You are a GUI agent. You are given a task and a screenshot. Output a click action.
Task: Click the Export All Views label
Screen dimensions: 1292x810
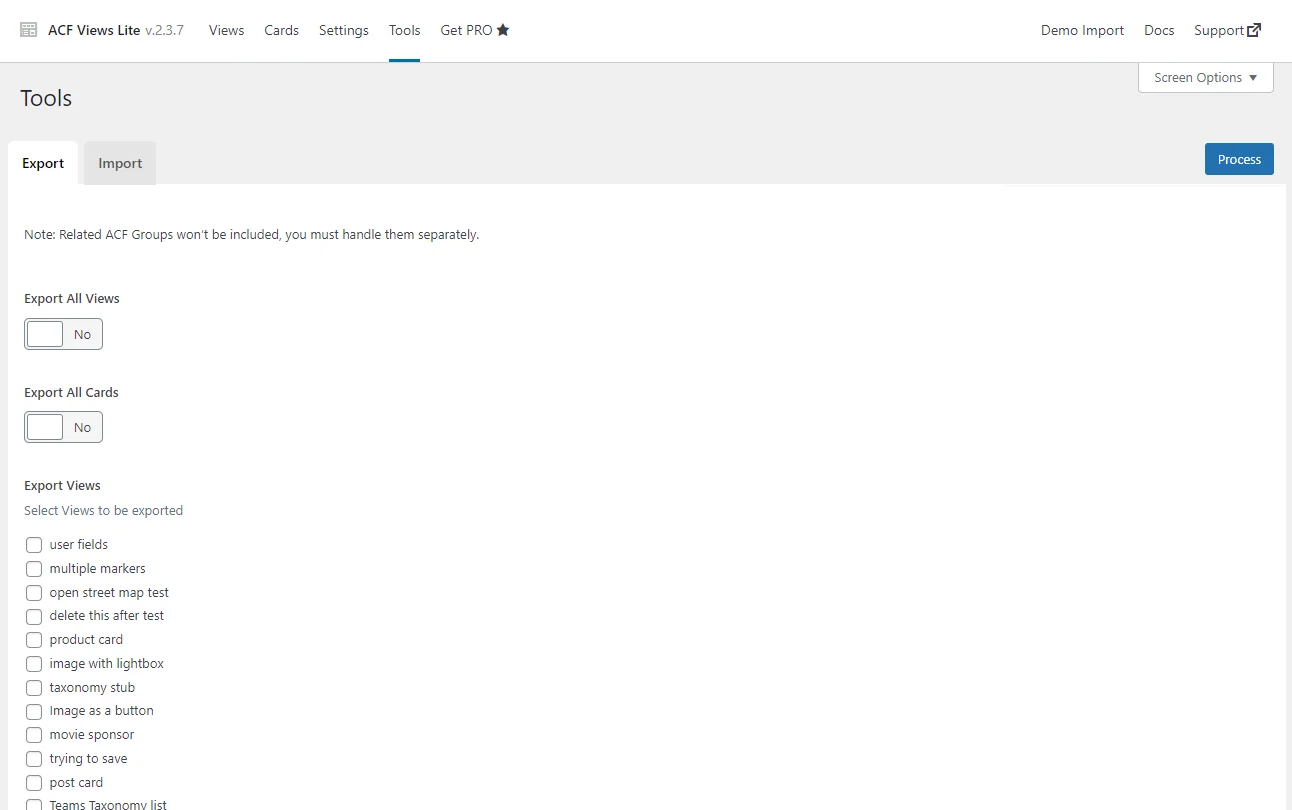pyautogui.click(x=72, y=298)
